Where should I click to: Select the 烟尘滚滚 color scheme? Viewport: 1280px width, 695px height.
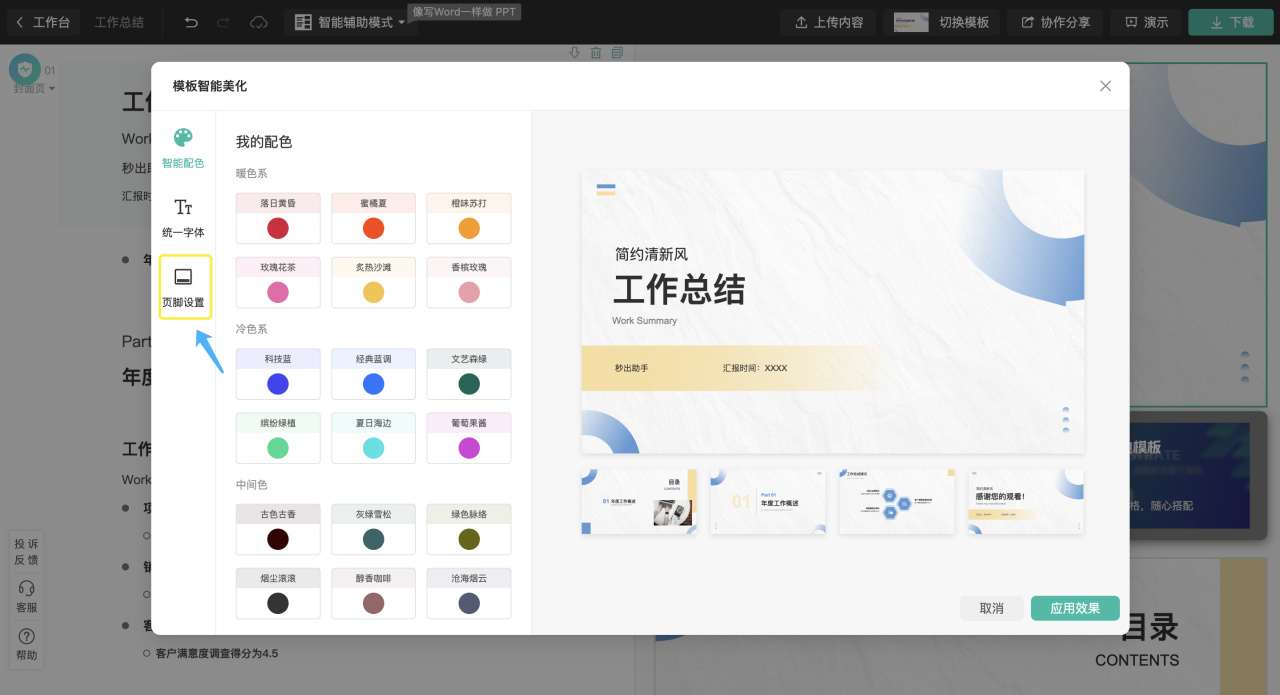[278, 593]
